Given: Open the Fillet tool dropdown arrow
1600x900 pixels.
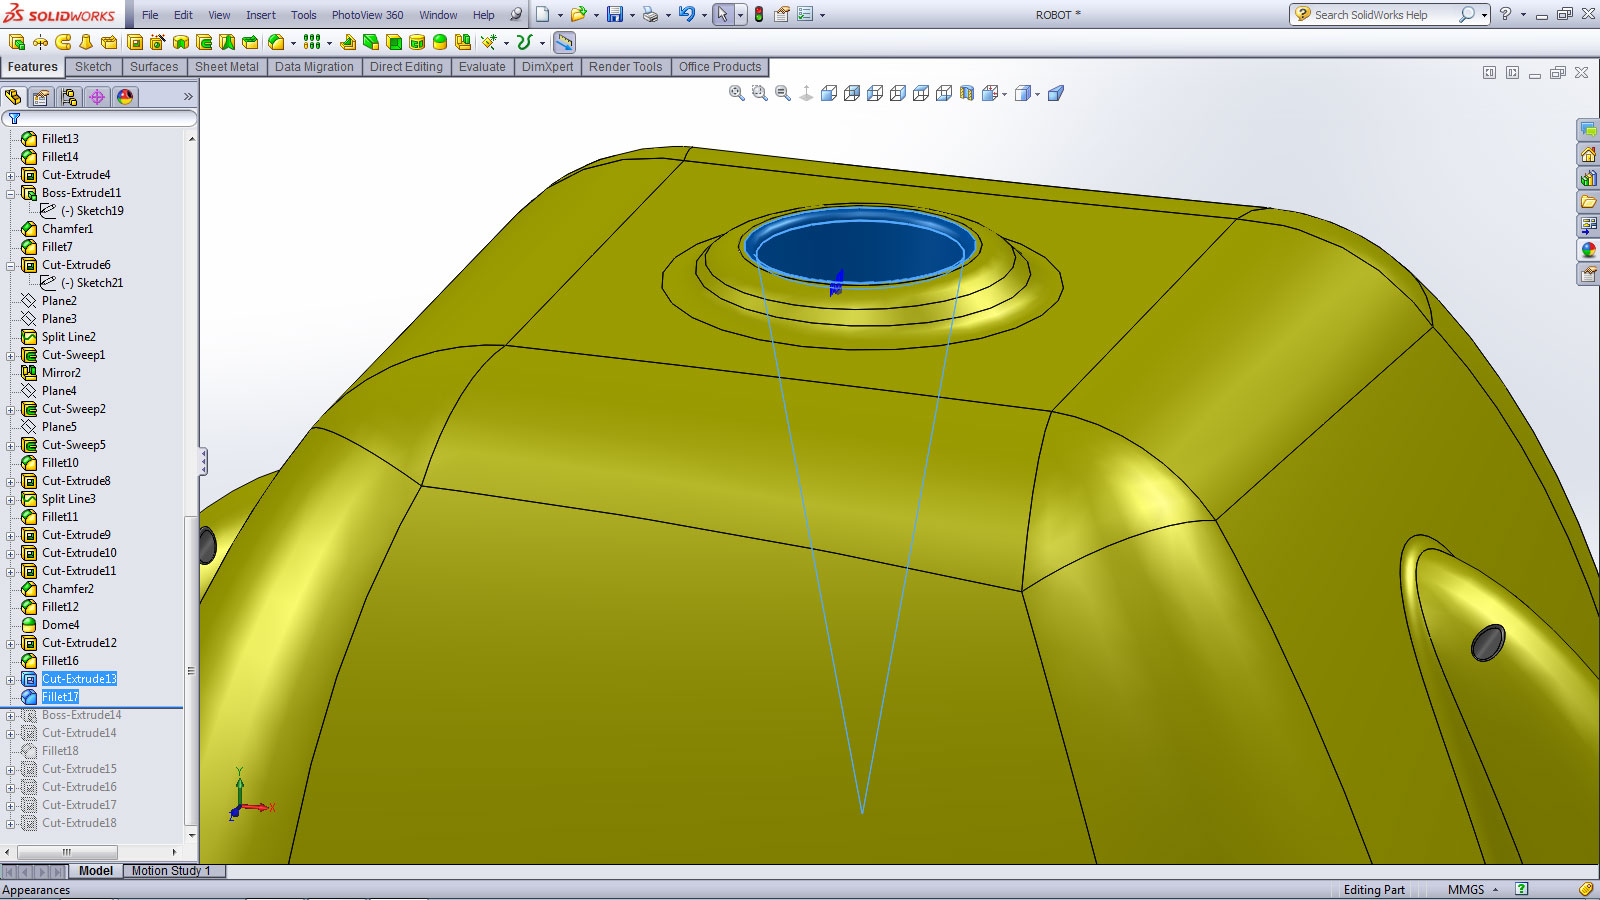Looking at the screenshot, I should [x=292, y=43].
